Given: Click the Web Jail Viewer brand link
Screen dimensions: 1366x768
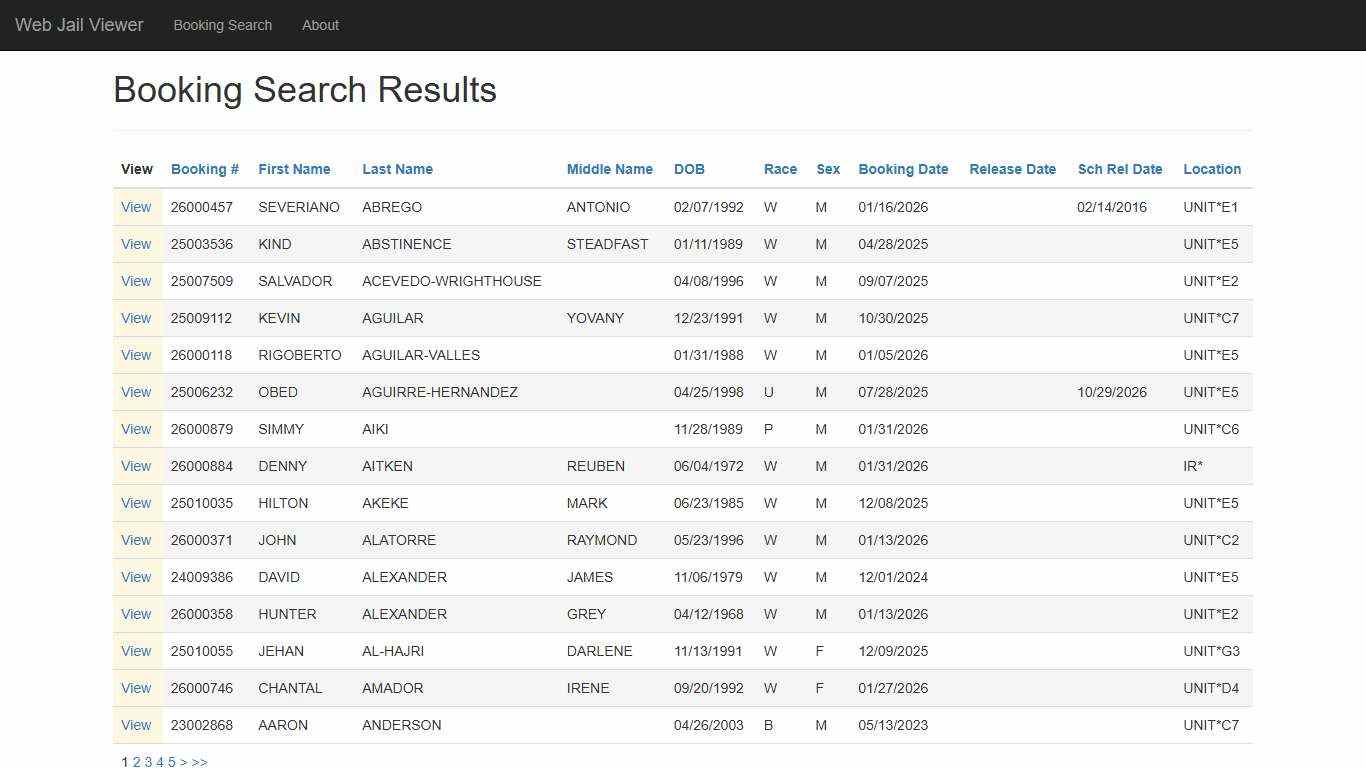Looking at the screenshot, I should pyautogui.click(x=78, y=25).
